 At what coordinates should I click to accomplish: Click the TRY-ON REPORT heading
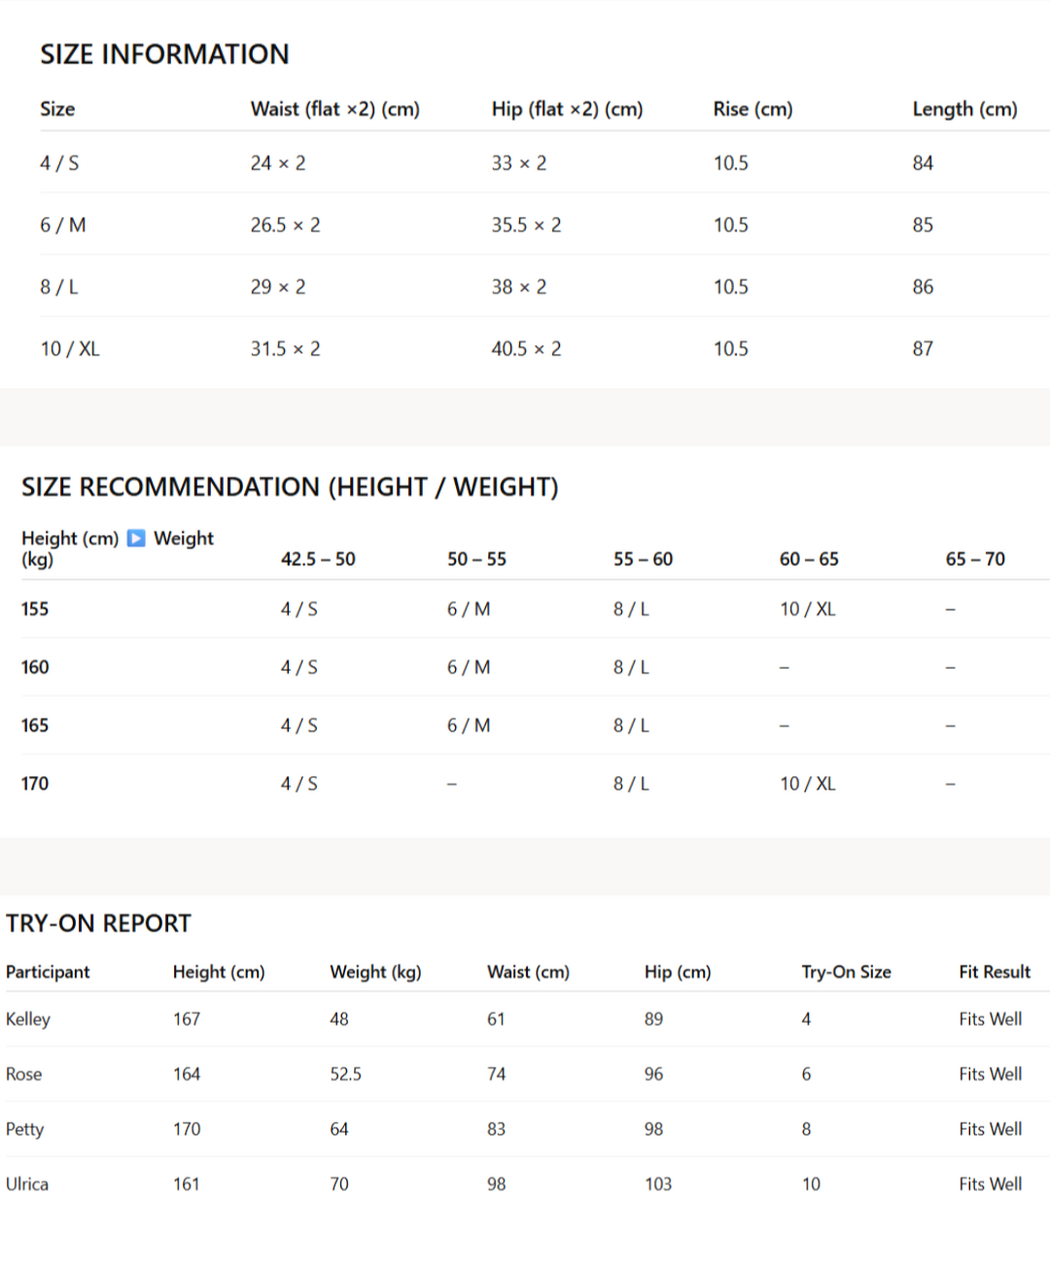[x=98, y=923]
